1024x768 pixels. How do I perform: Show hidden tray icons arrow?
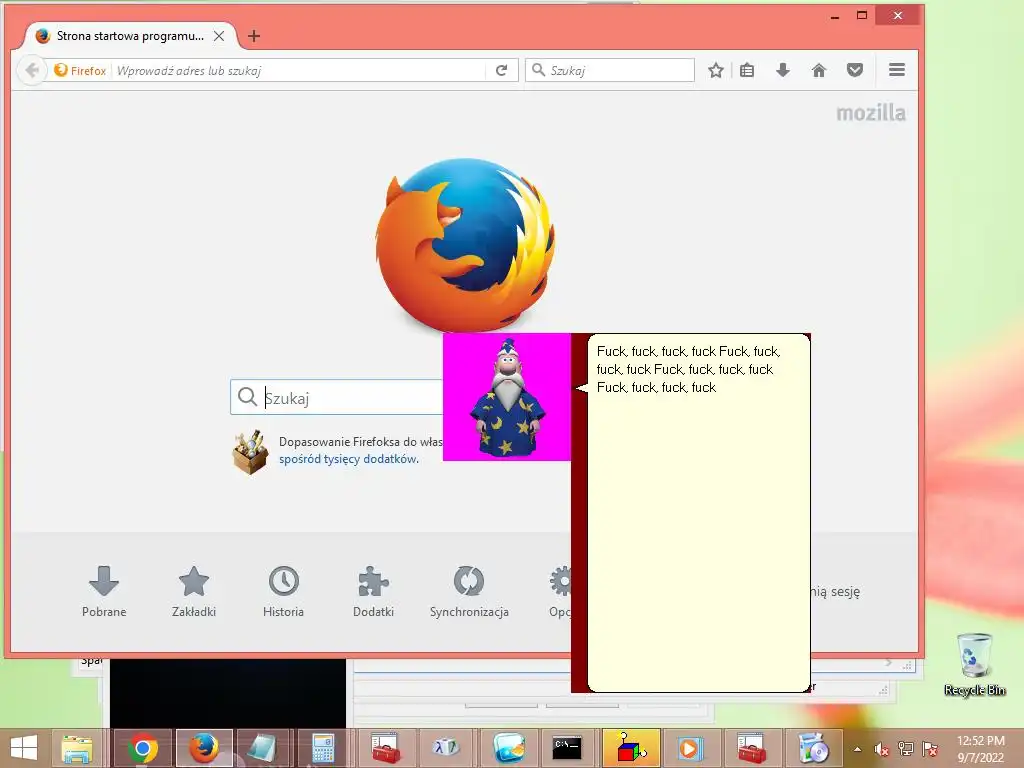pos(857,749)
